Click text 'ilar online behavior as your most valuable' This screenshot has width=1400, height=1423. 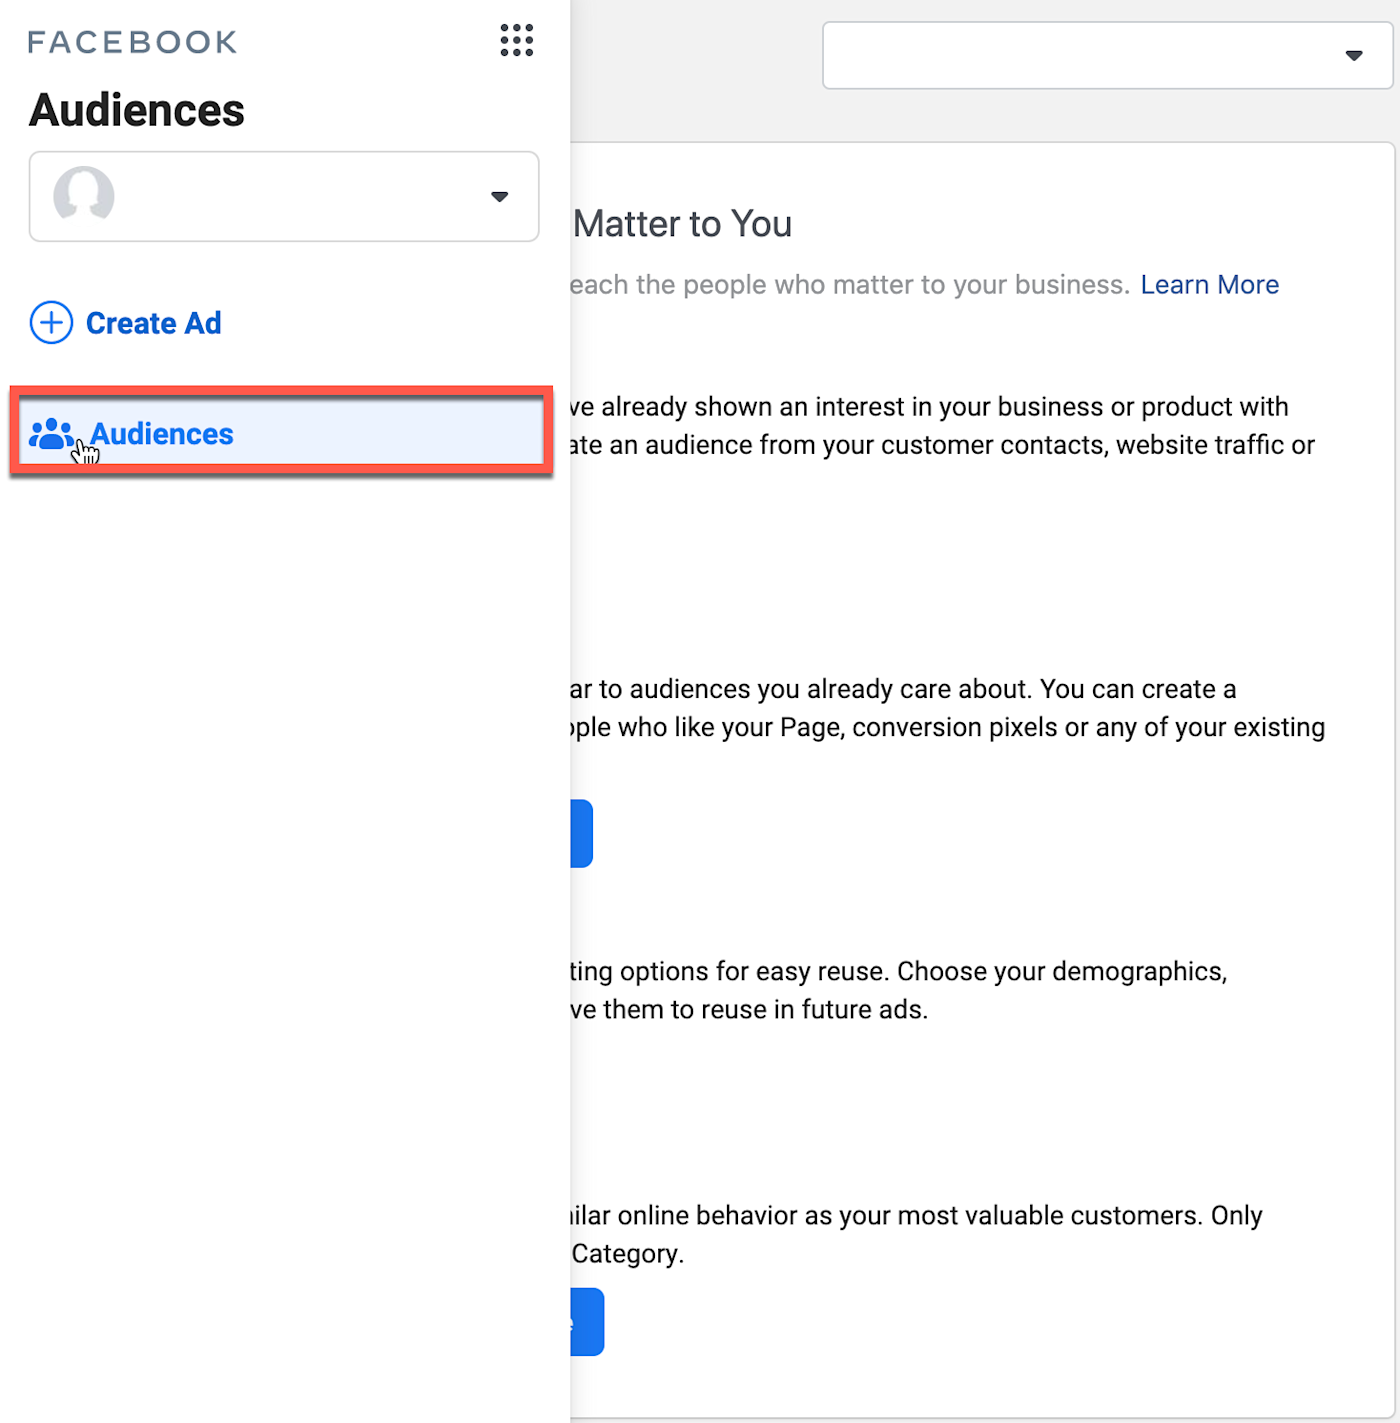(884, 1215)
